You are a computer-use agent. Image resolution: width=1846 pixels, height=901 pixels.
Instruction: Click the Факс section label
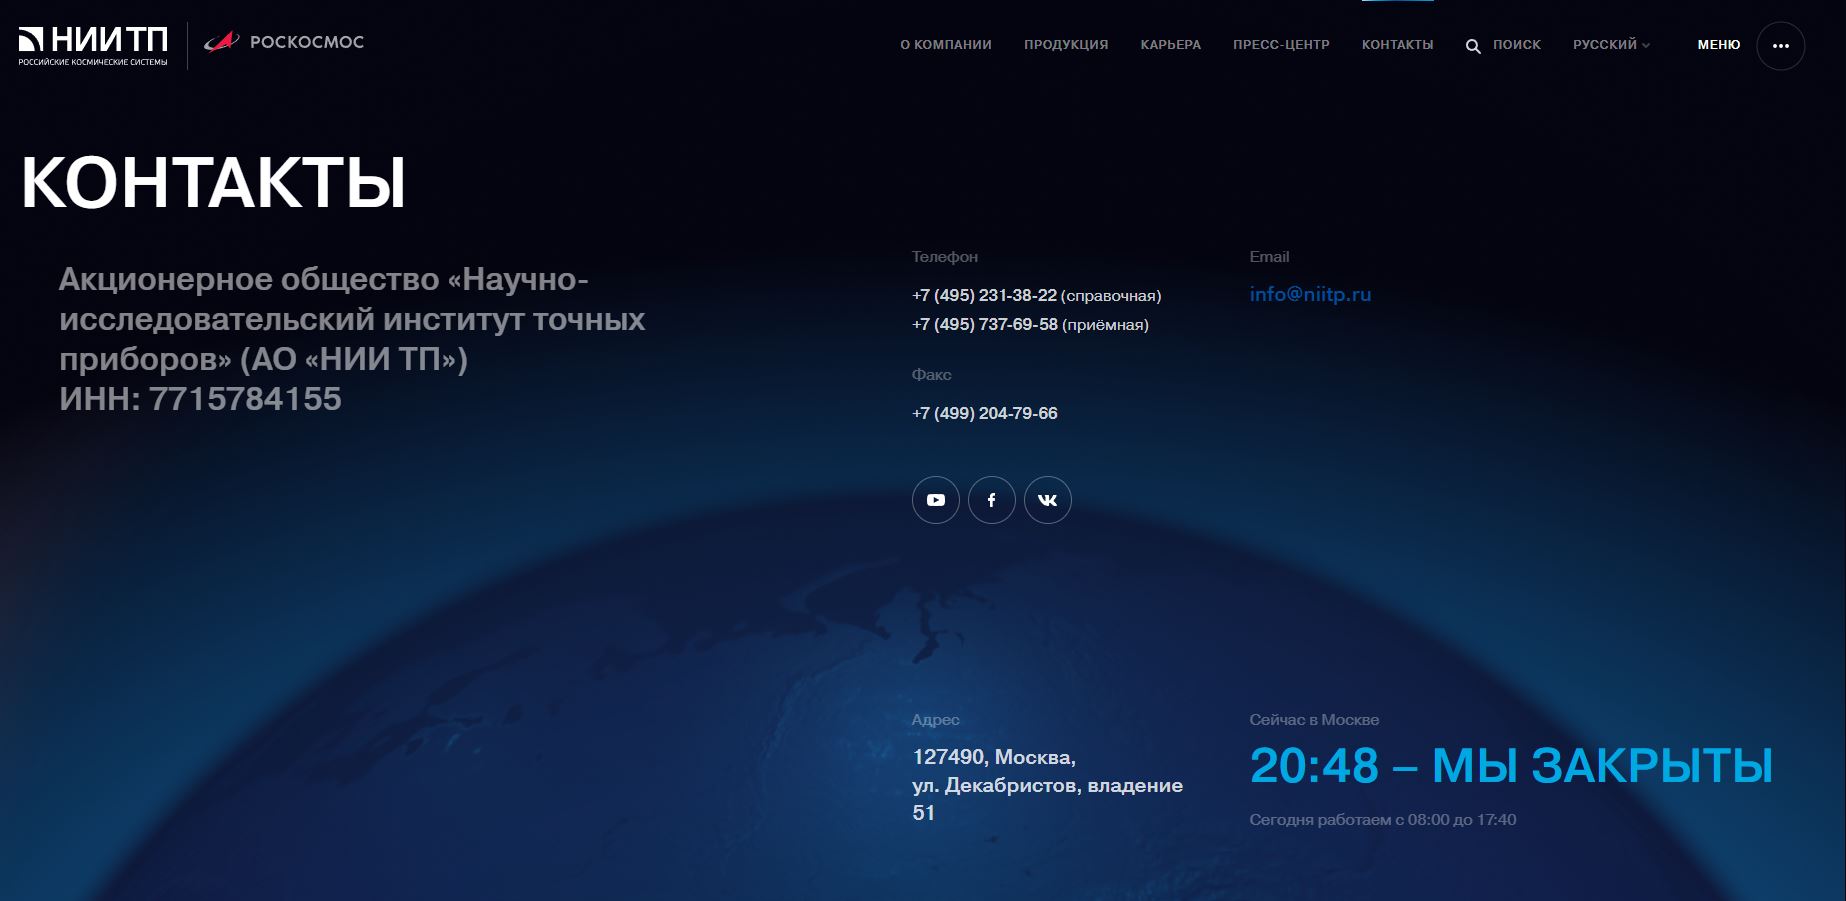pos(932,375)
